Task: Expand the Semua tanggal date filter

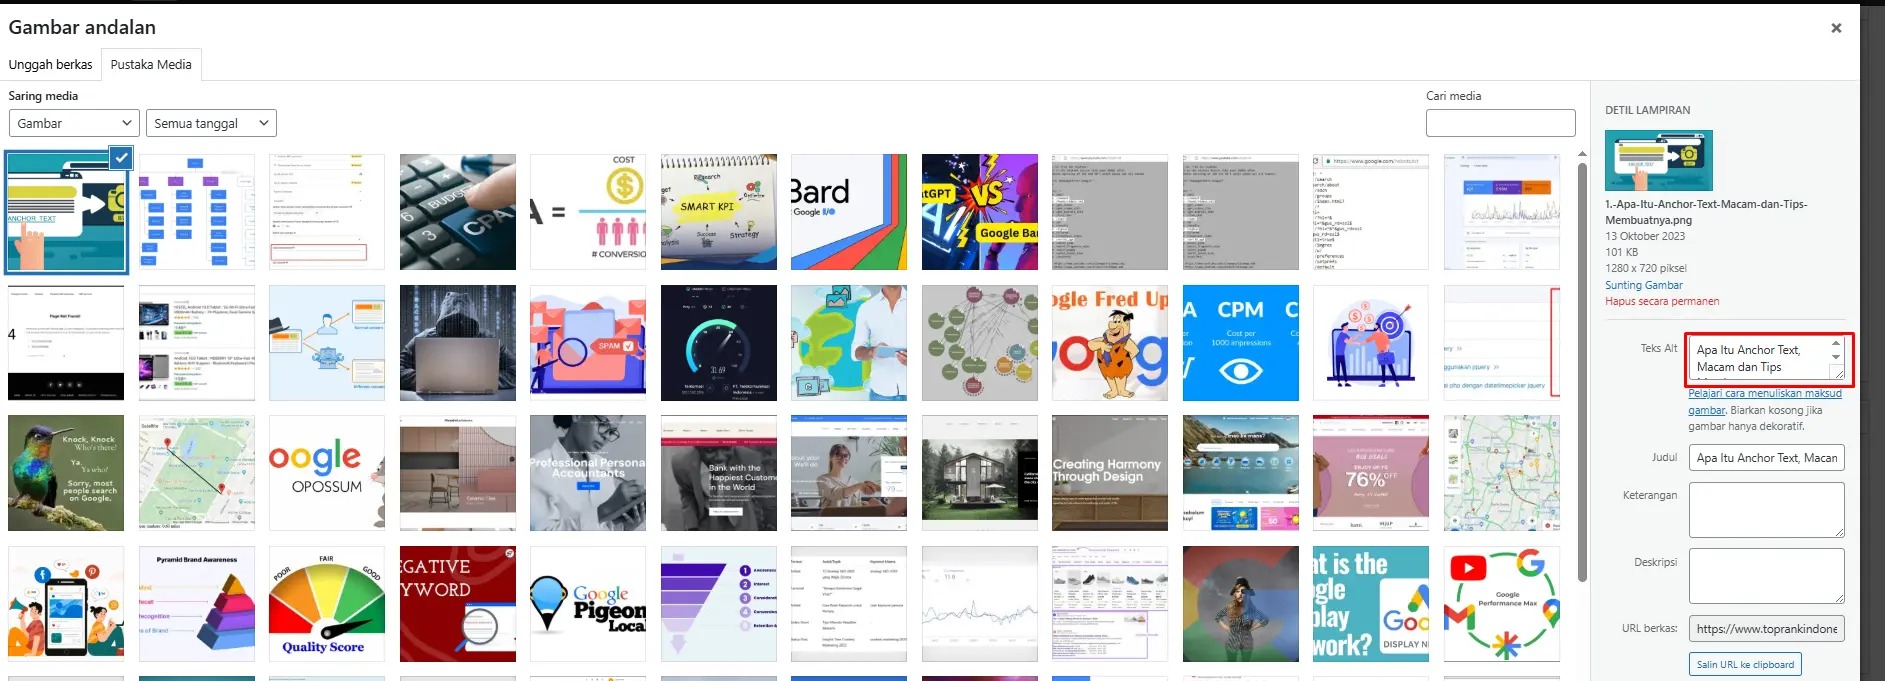Action: 211,123
